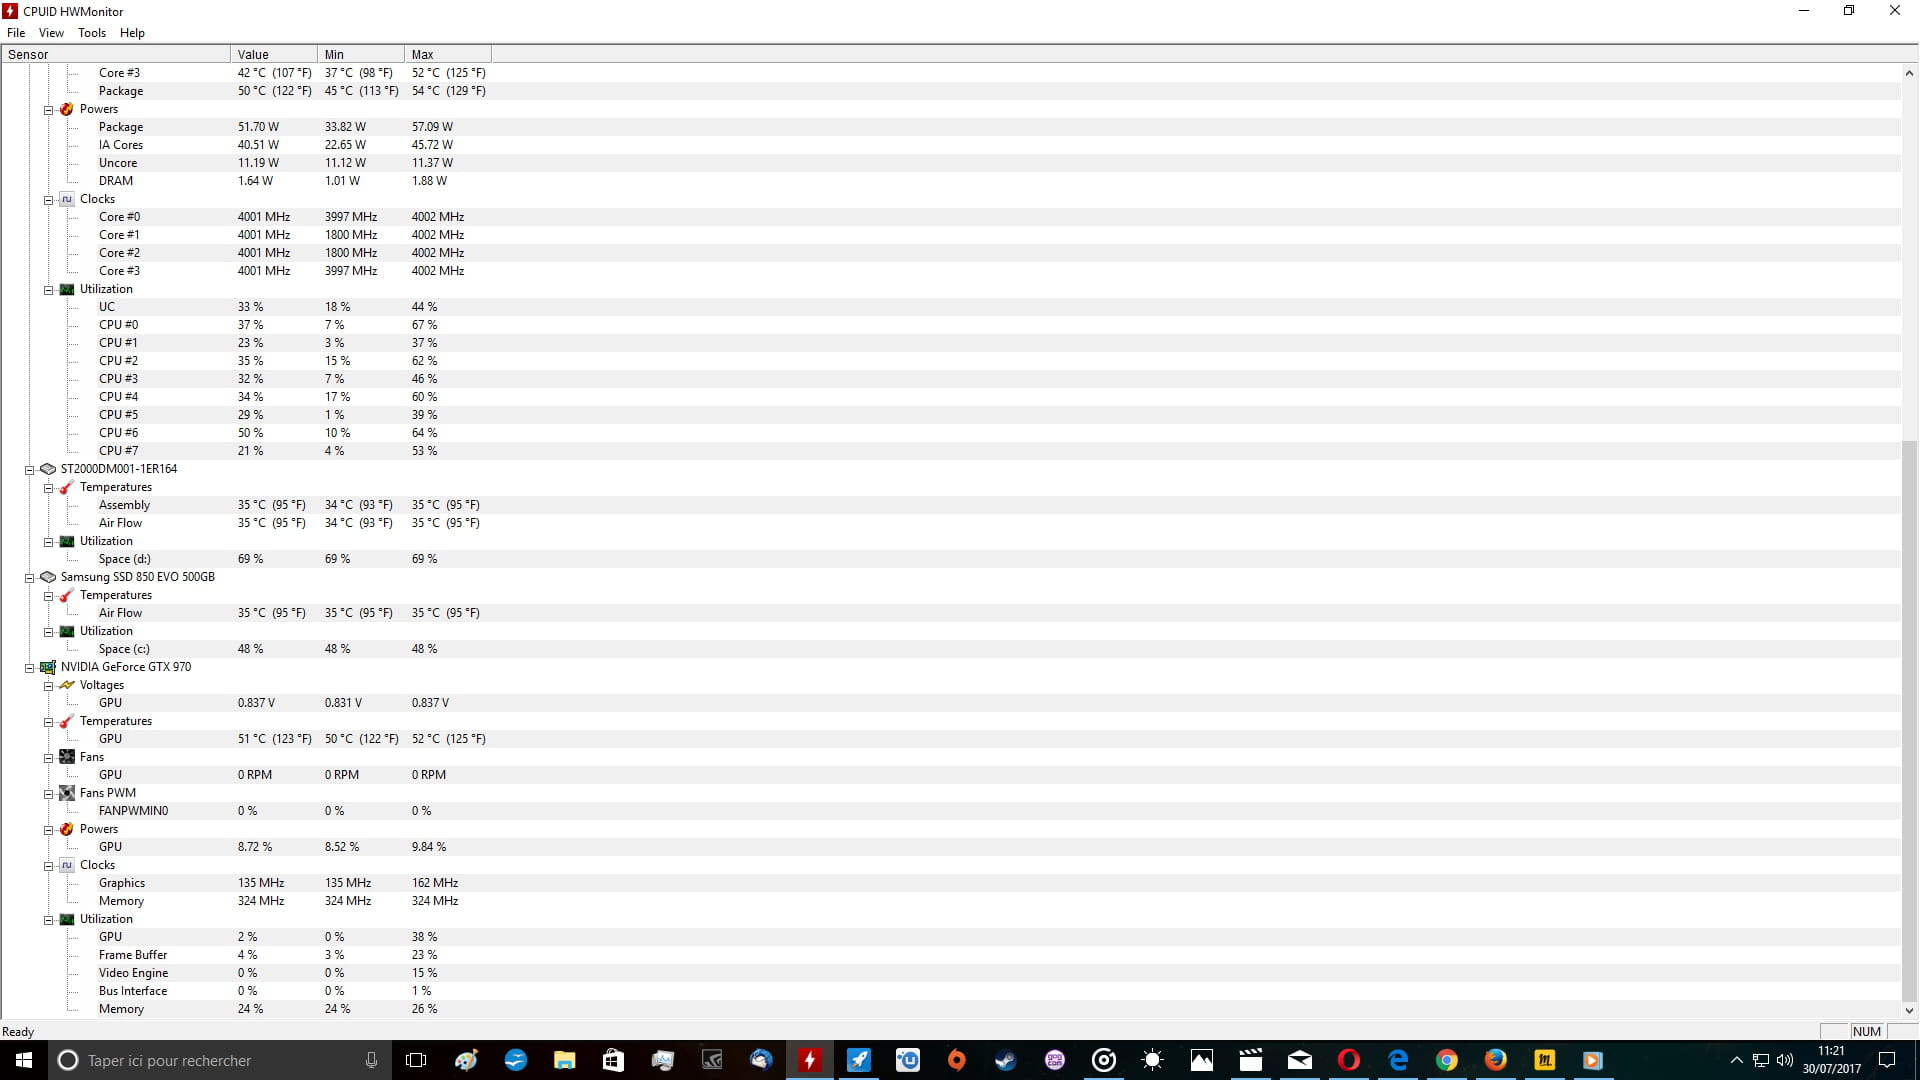The image size is (1920, 1080).
Task: Click the Max column header
Action: coord(447,55)
